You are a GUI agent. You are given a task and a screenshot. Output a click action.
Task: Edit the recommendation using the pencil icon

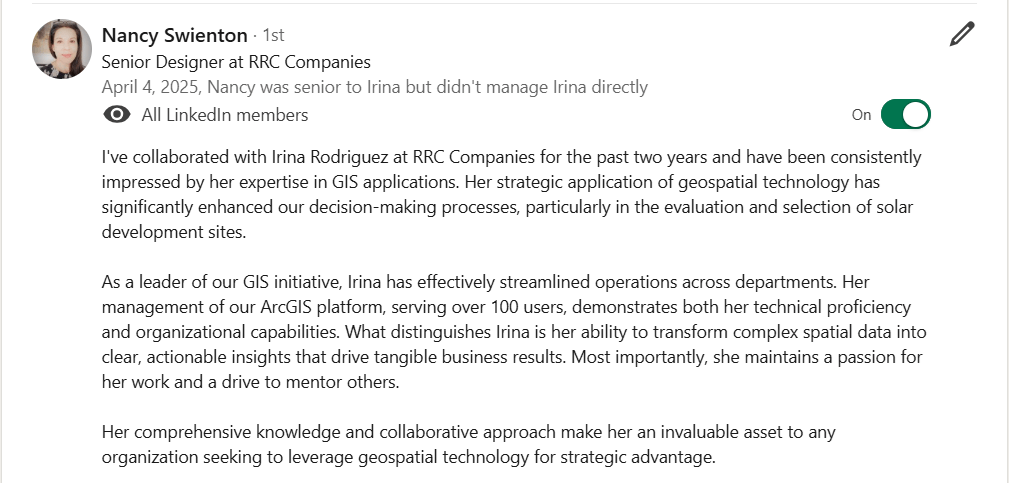[x=962, y=34]
